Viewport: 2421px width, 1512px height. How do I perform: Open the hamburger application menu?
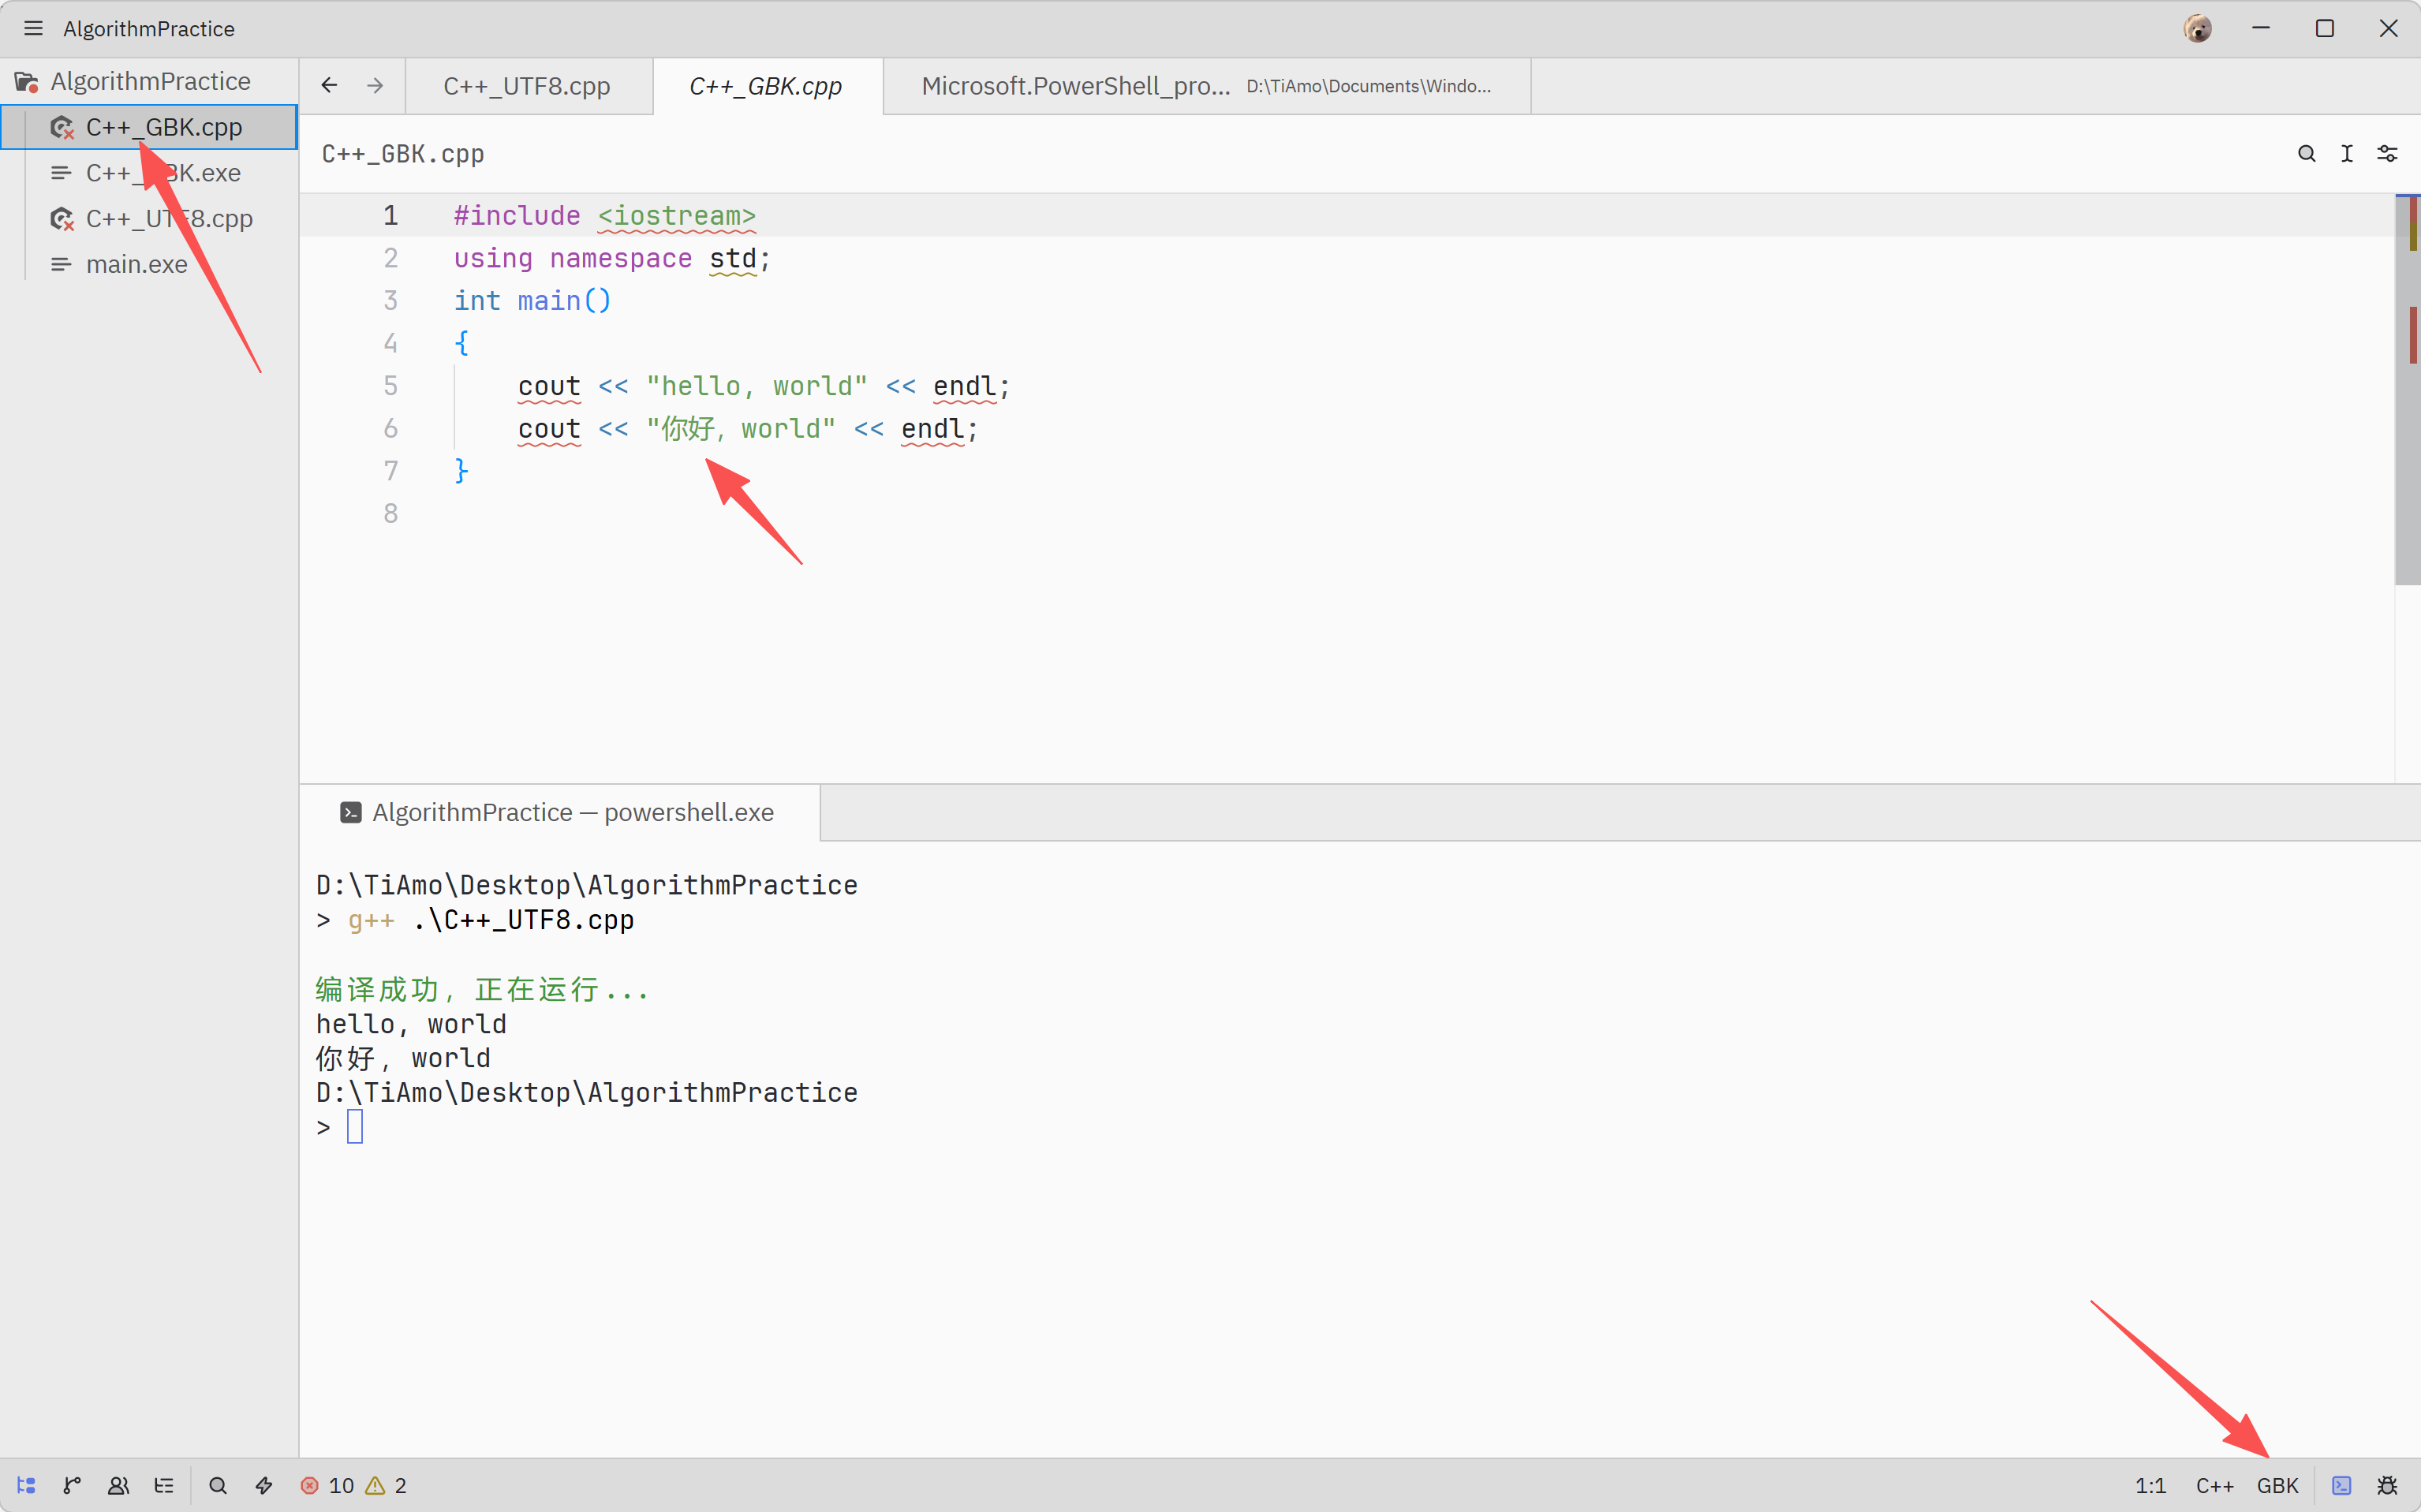point(33,28)
